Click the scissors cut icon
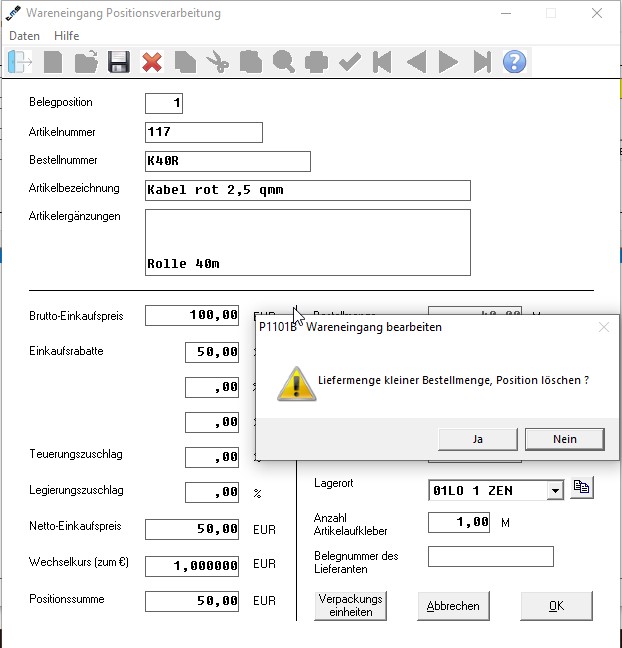This screenshot has height=648, width=622. [x=217, y=62]
